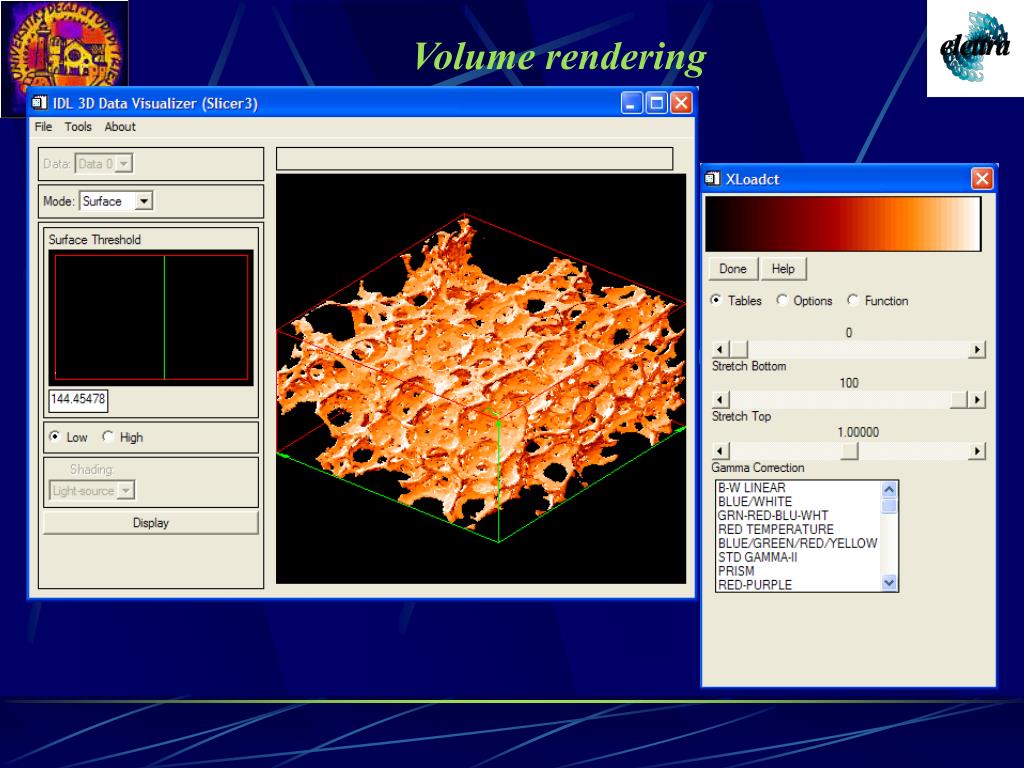Click color table list scroll-down arrow
This screenshot has width=1024, height=768.
click(889, 583)
